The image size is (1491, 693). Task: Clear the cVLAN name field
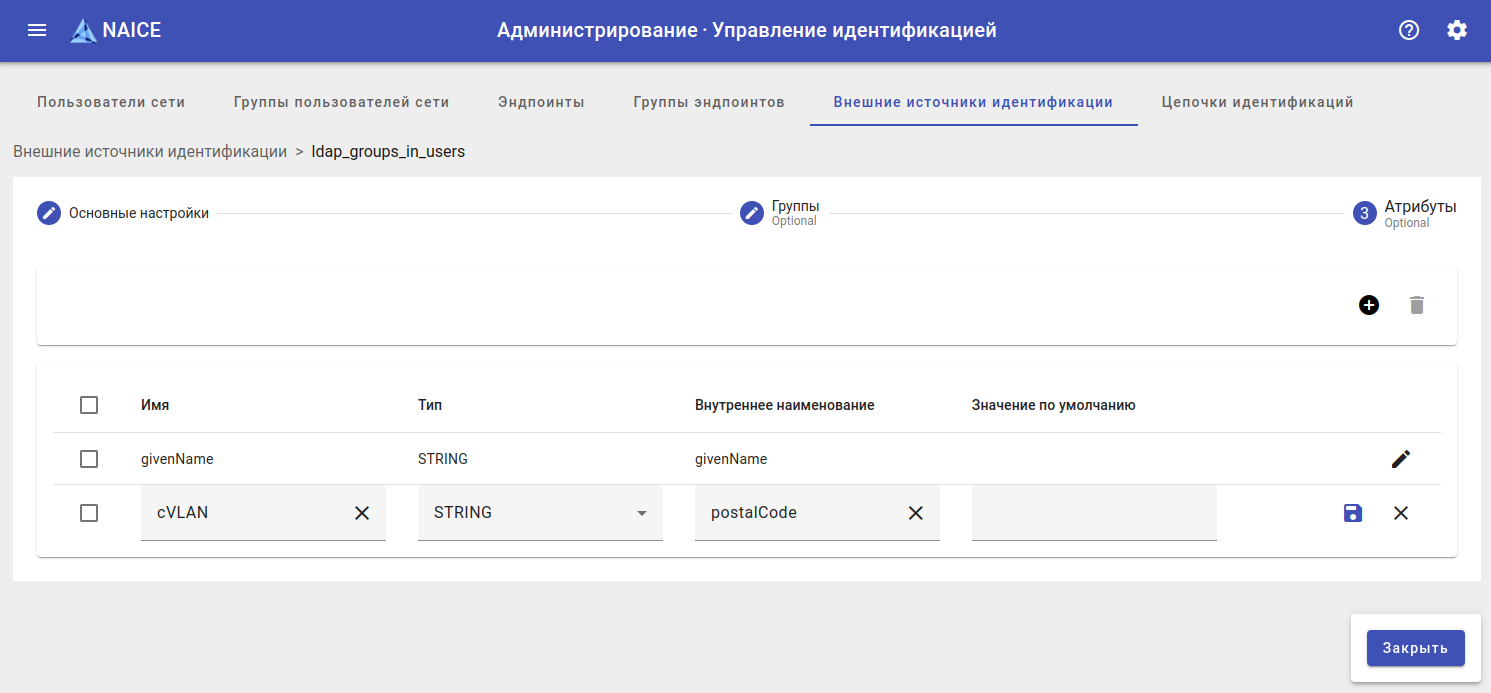click(362, 513)
